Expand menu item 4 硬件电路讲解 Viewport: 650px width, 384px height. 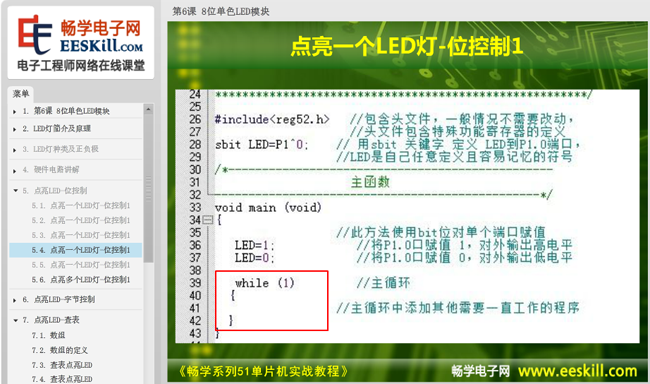[15, 170]
